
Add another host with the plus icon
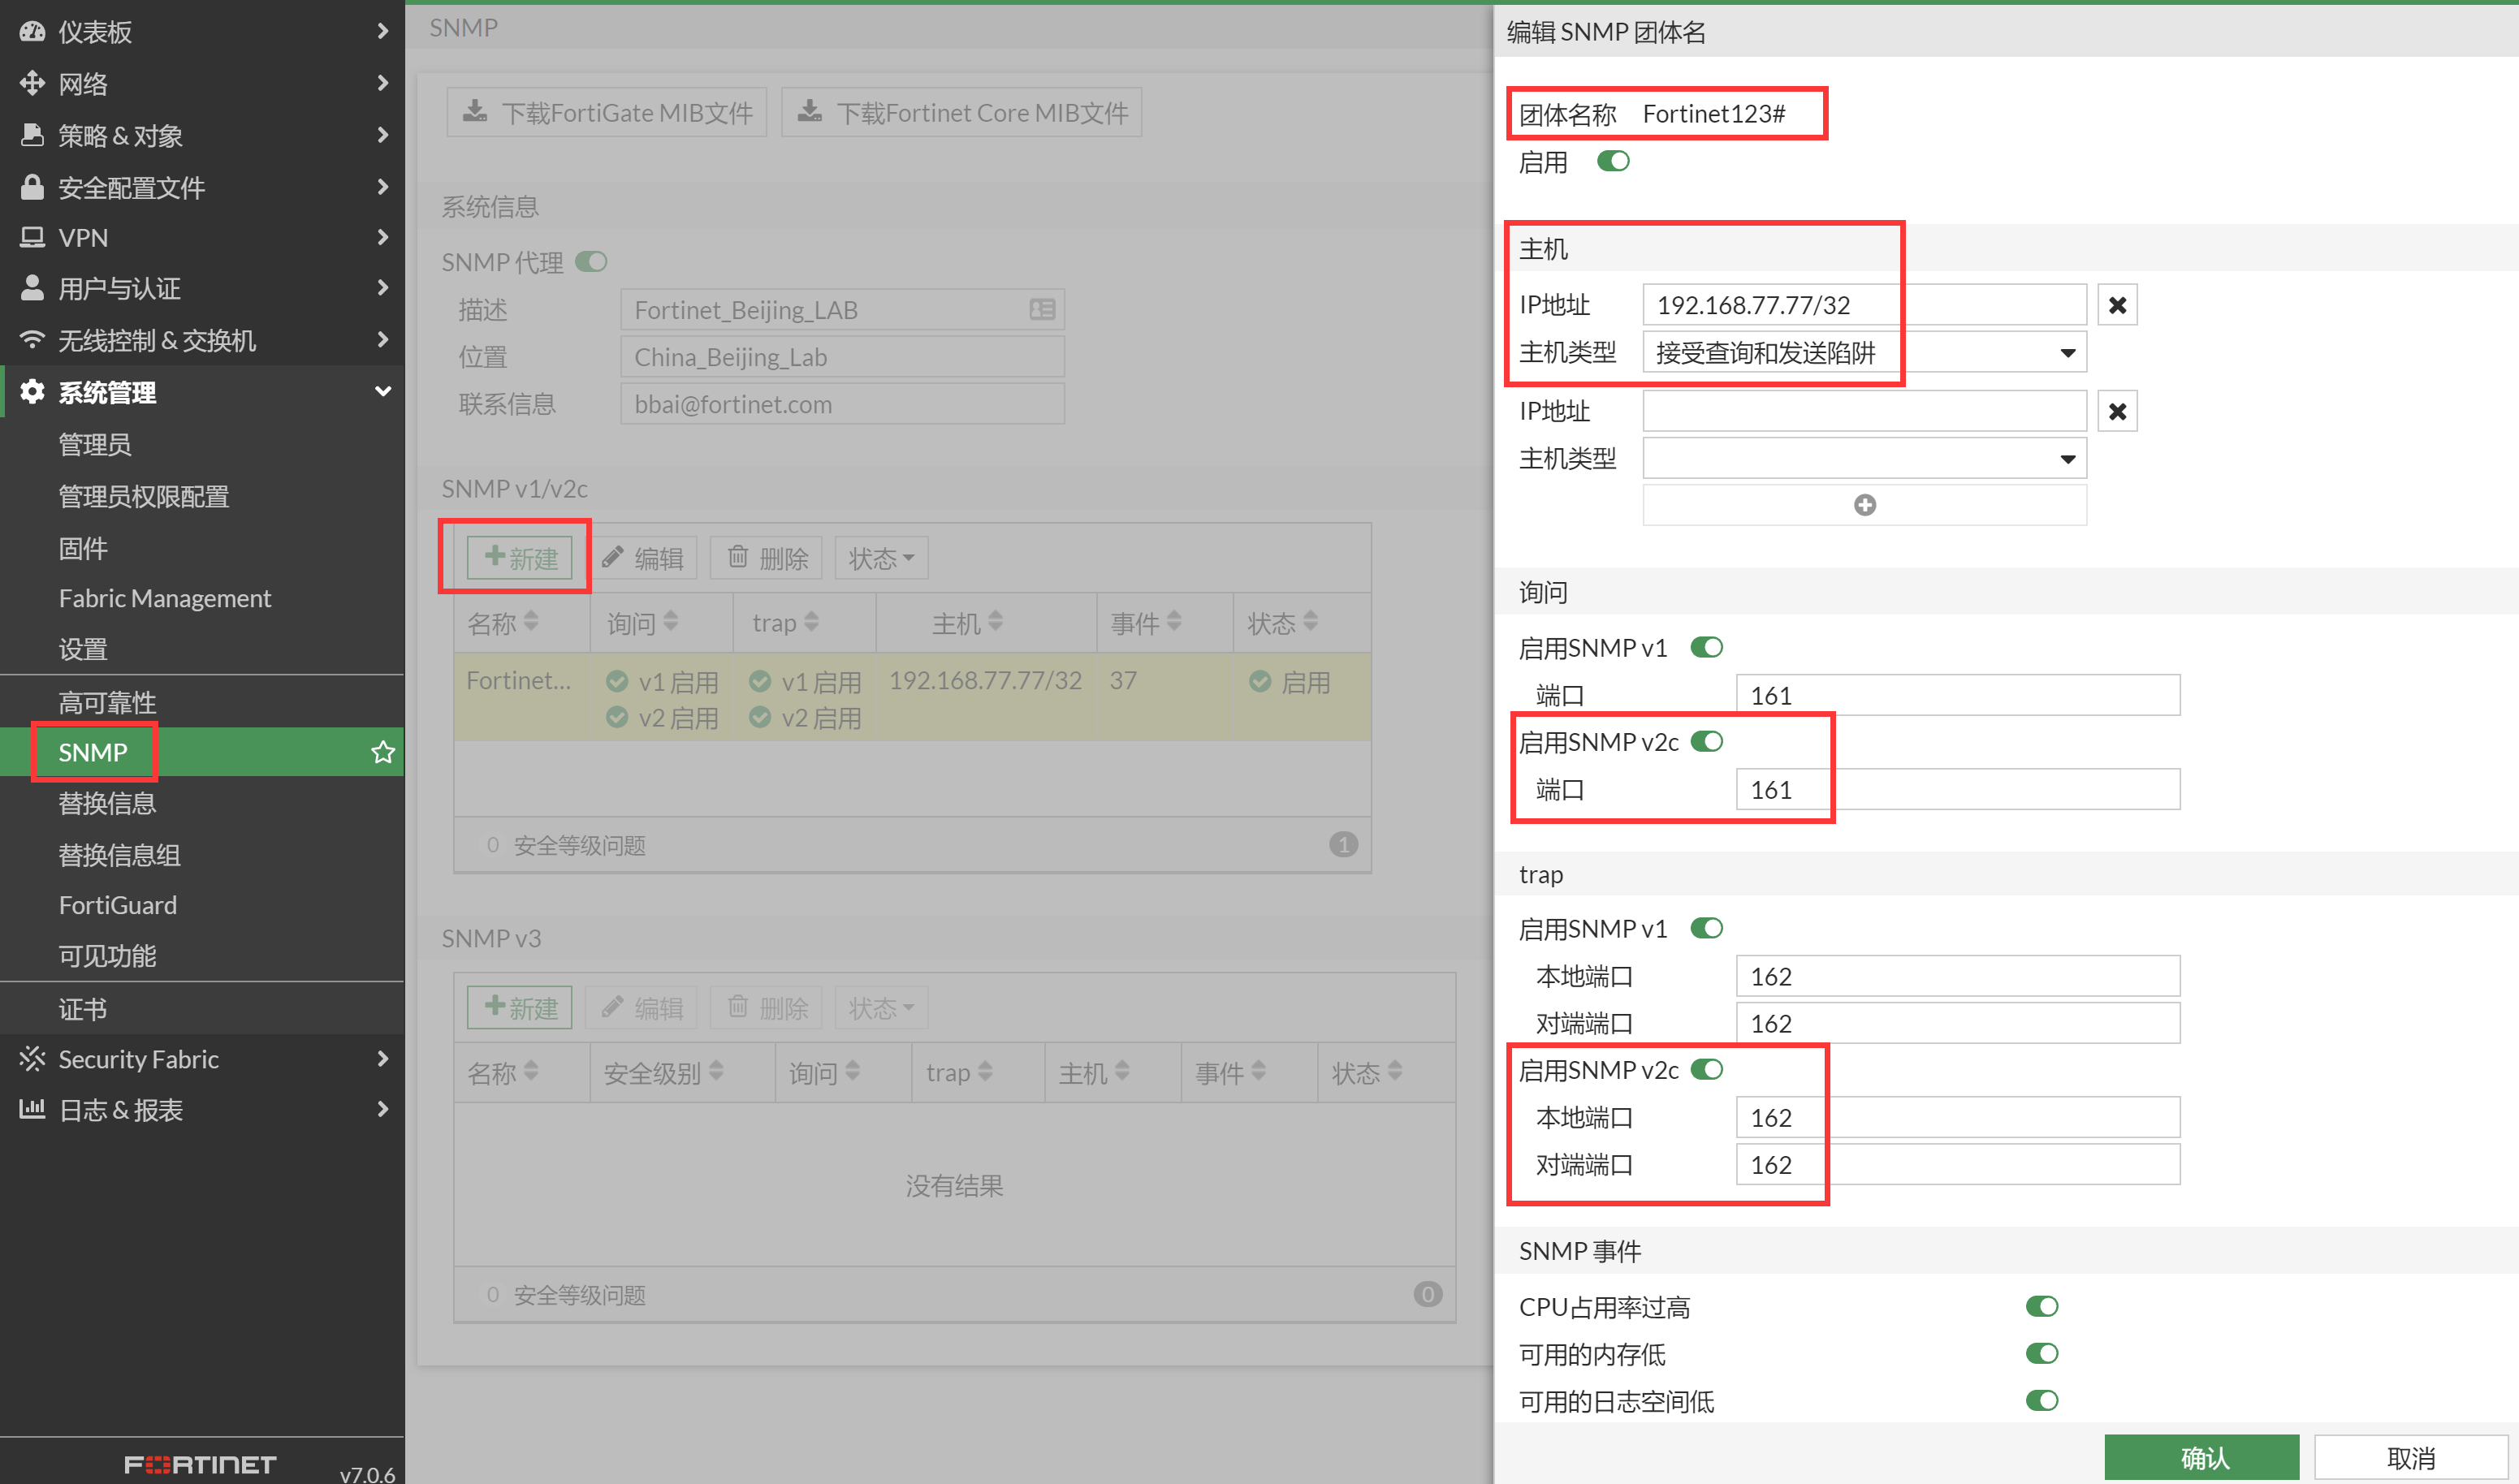click(1863, 505)
